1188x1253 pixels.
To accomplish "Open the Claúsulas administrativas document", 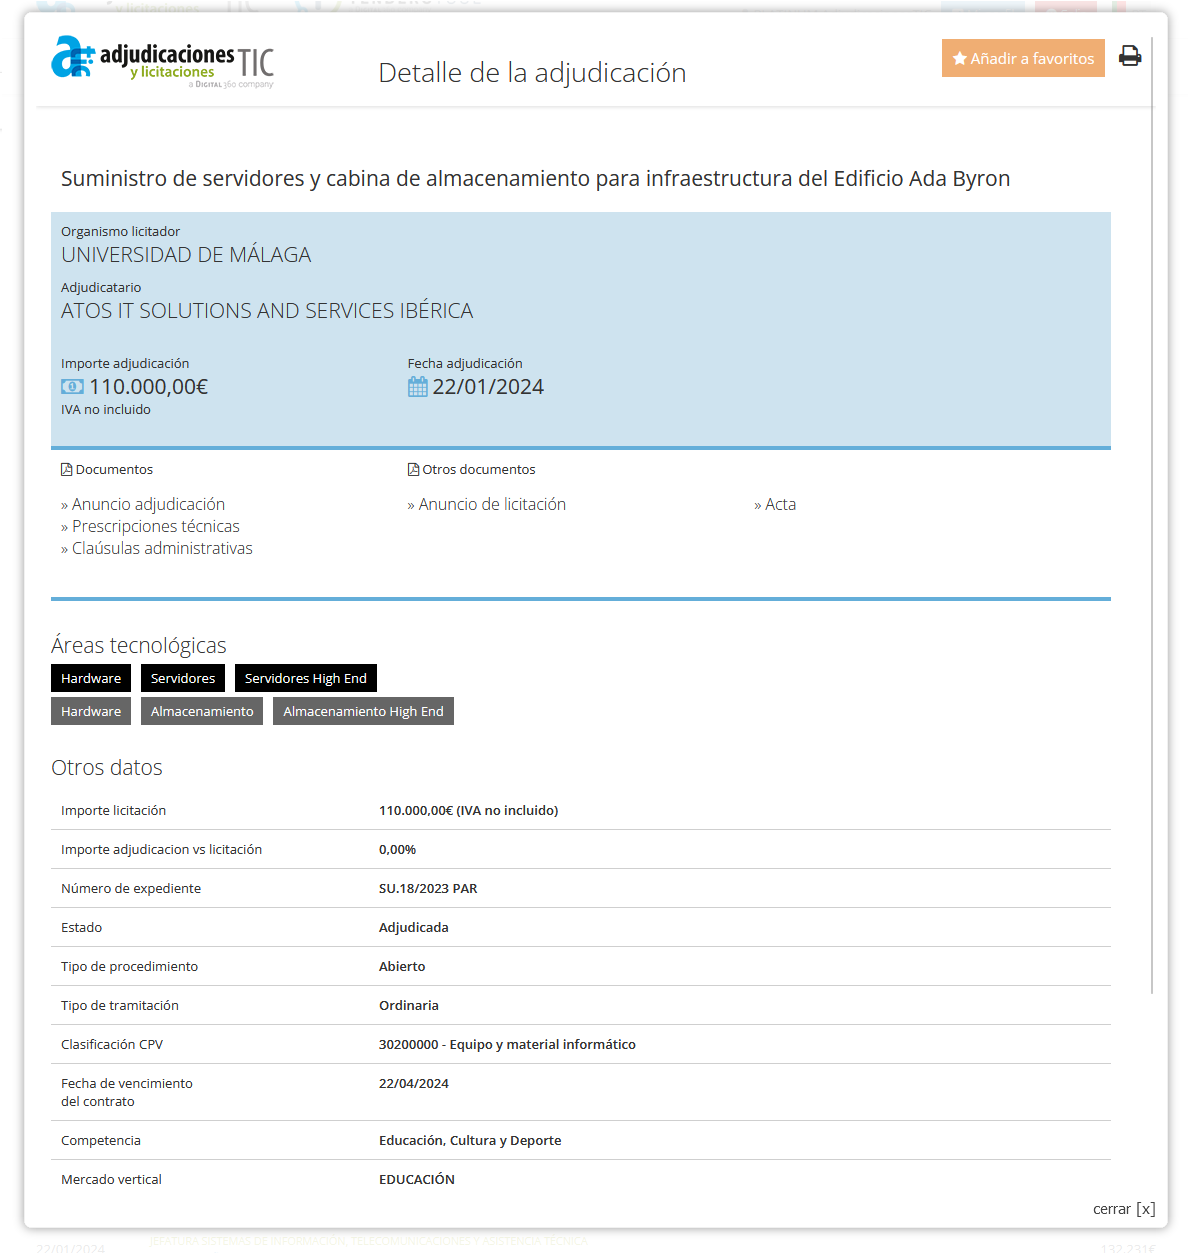I will 162,548.
